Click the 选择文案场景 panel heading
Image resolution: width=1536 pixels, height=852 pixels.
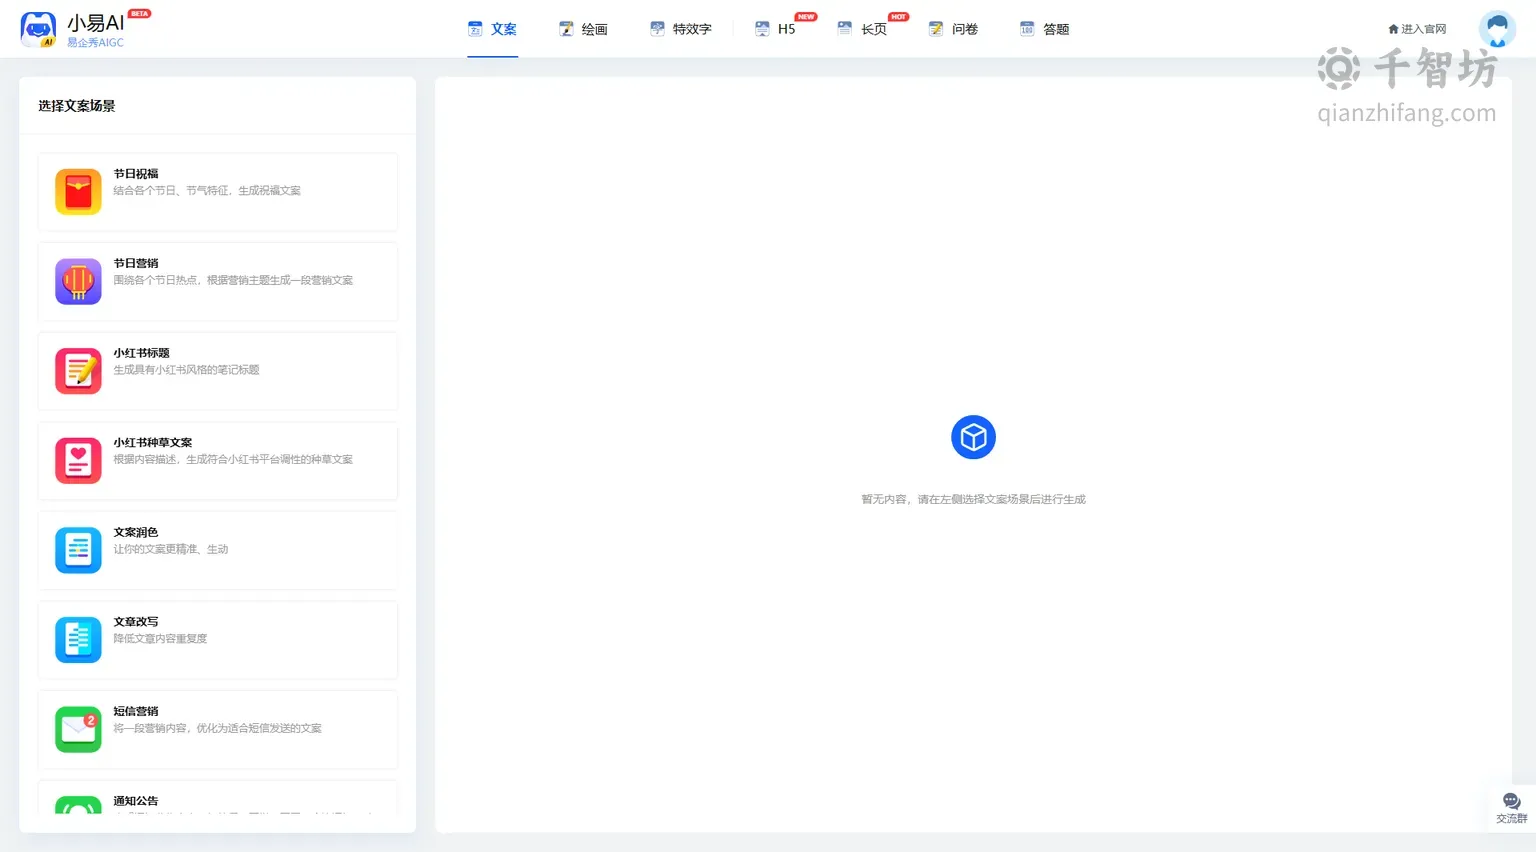tap(77, 106)
